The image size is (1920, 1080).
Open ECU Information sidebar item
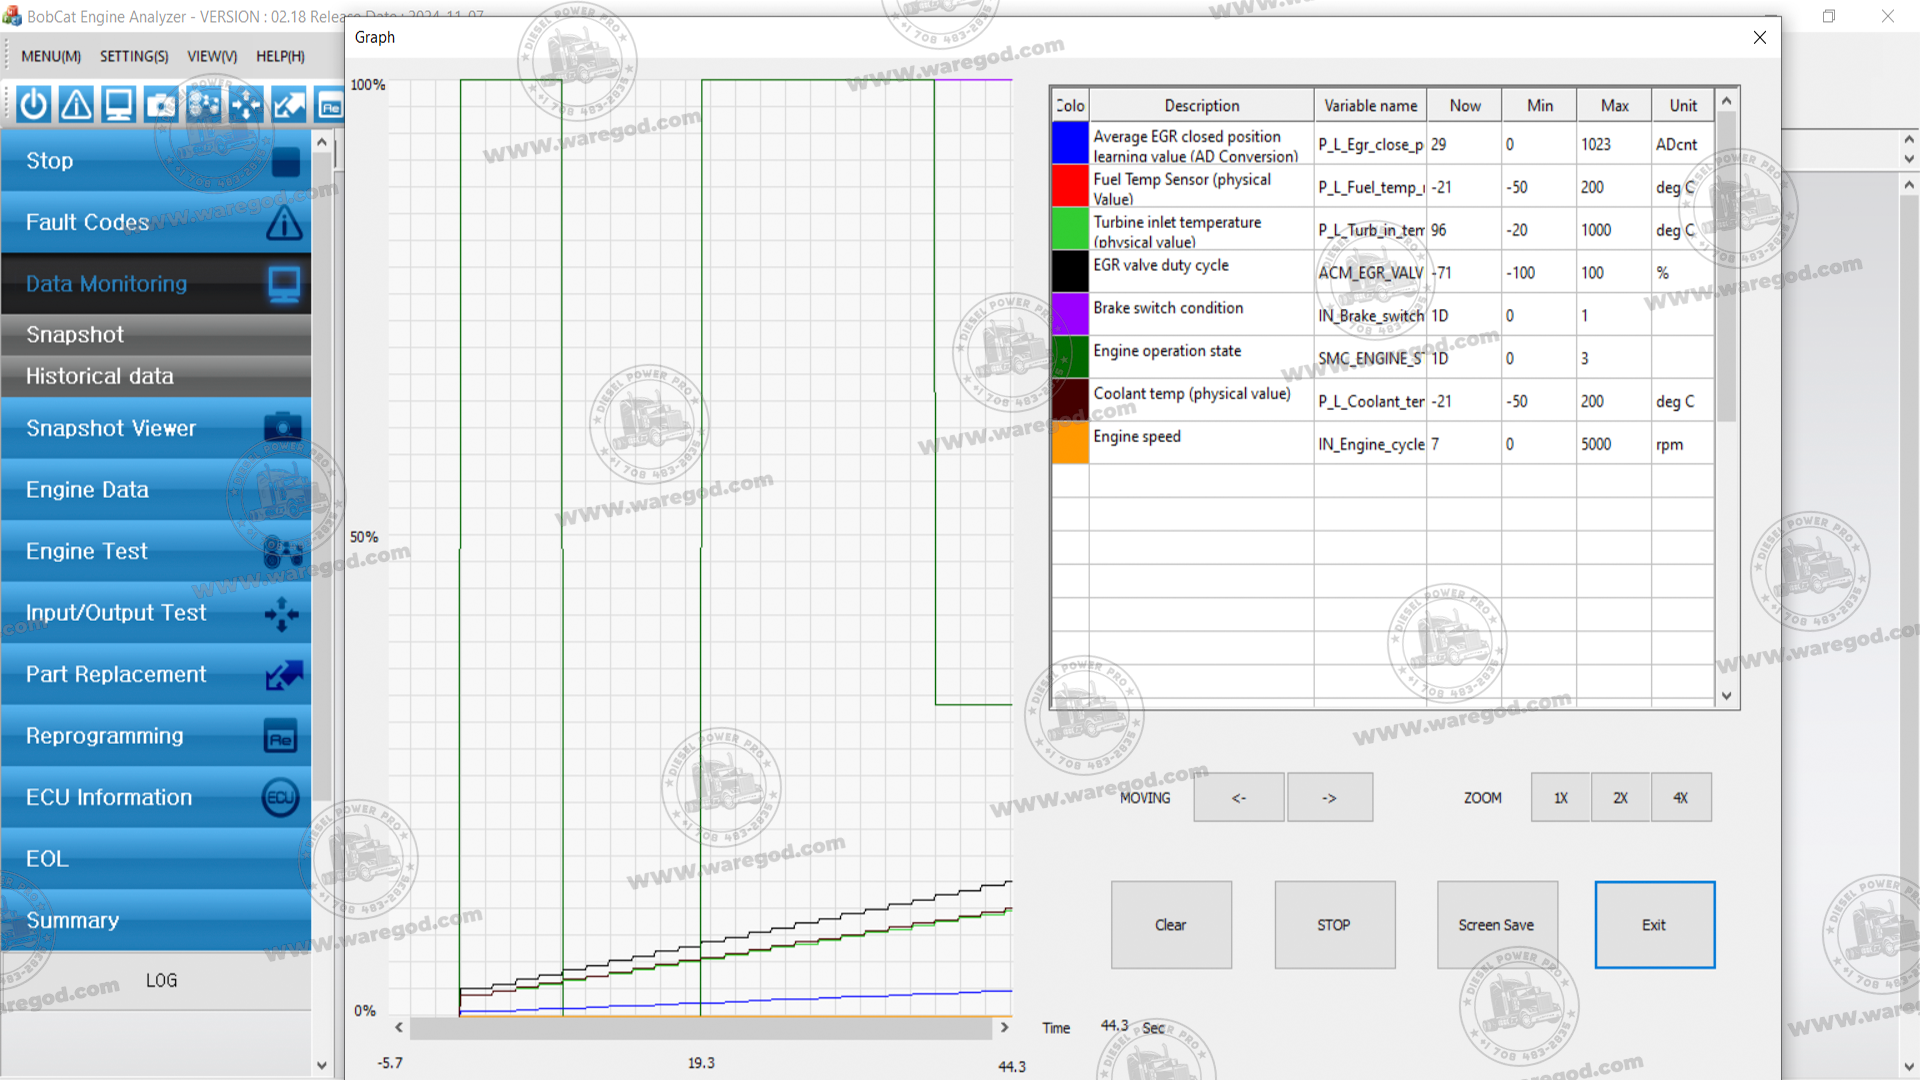155,797
